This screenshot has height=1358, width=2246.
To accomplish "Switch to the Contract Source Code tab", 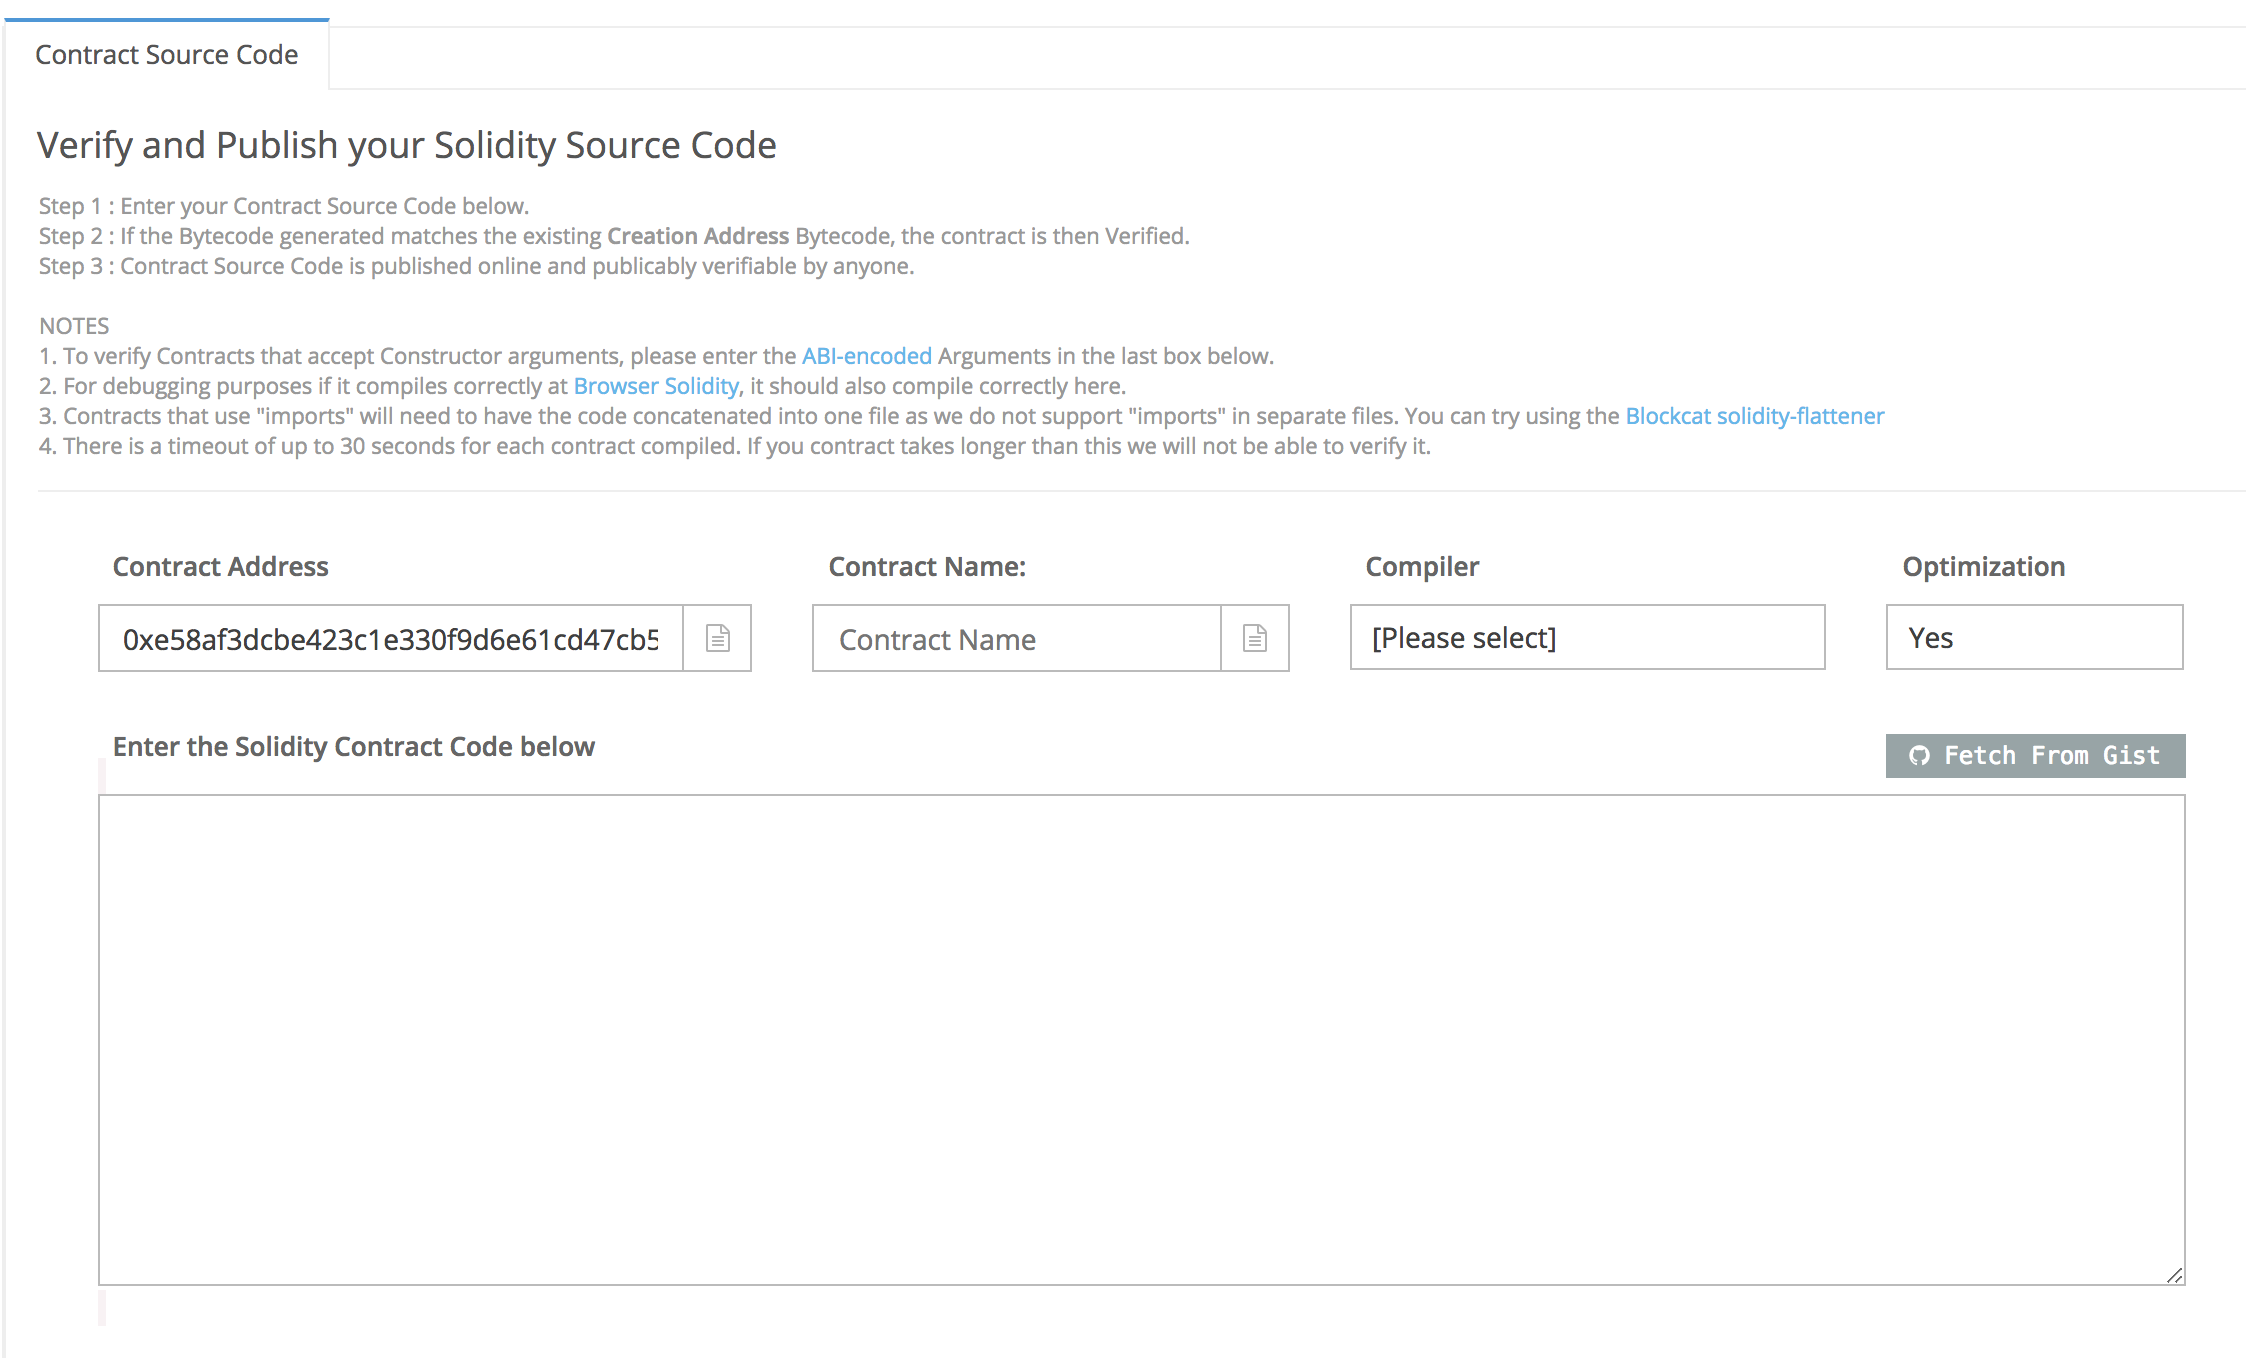I will pyautogui.click(x=166, y=55).
